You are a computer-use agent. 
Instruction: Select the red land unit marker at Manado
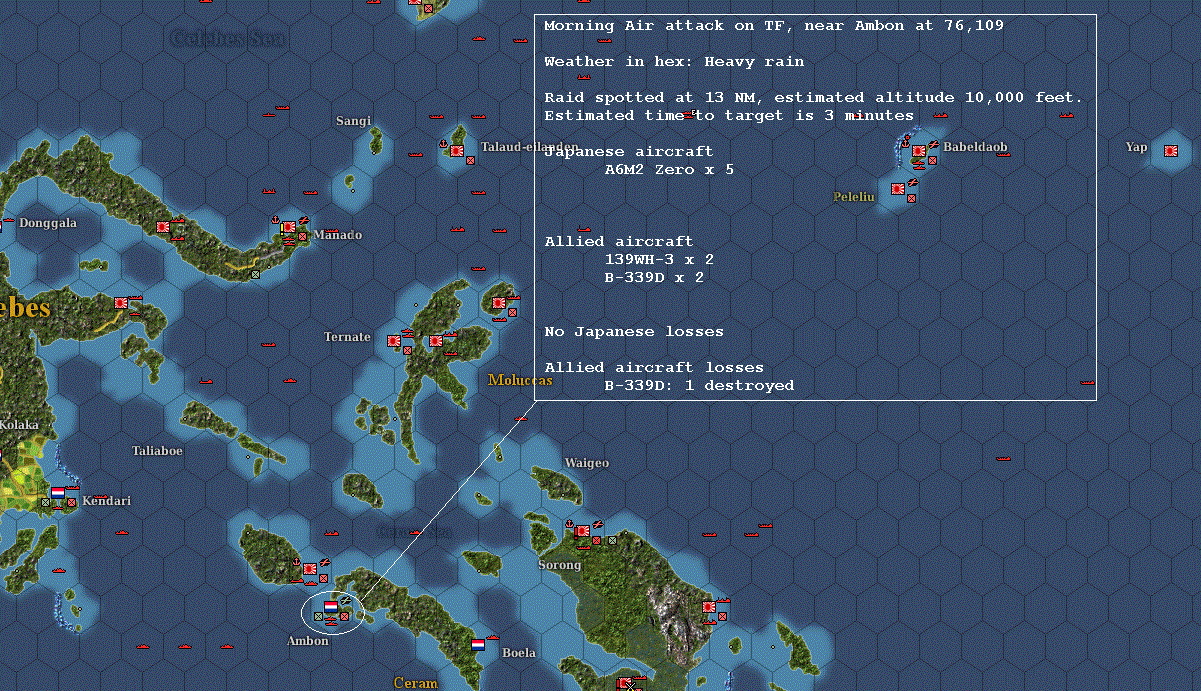(302, 236)
